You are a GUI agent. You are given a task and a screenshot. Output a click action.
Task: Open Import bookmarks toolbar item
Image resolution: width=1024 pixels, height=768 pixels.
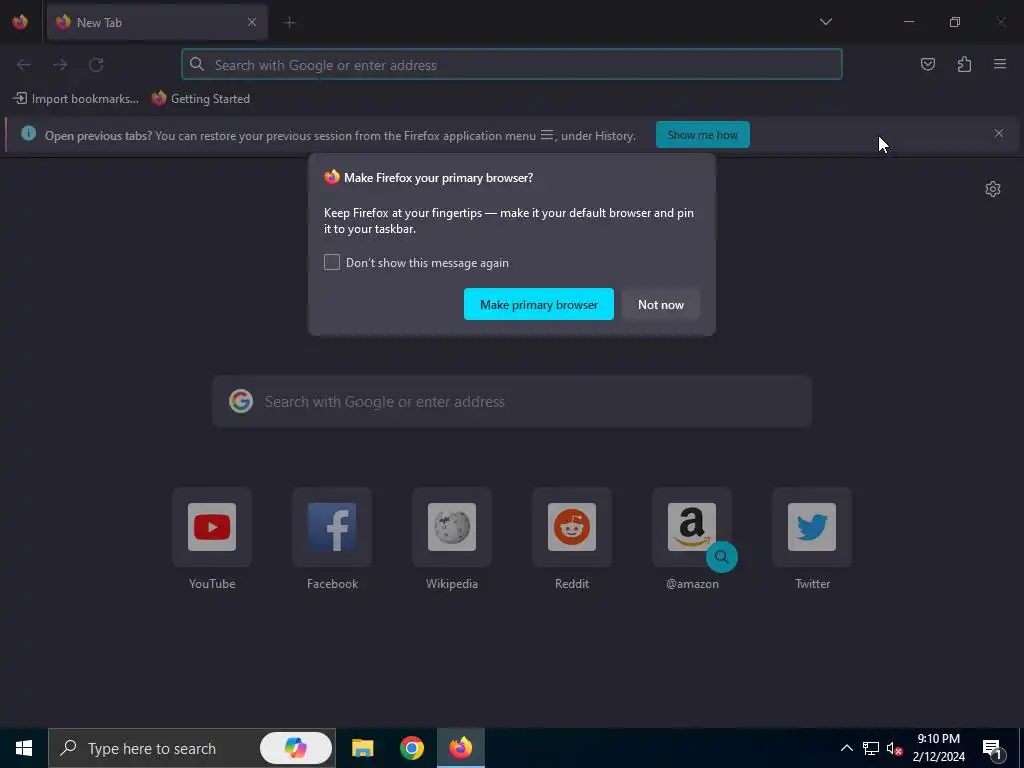pos(76,99)
